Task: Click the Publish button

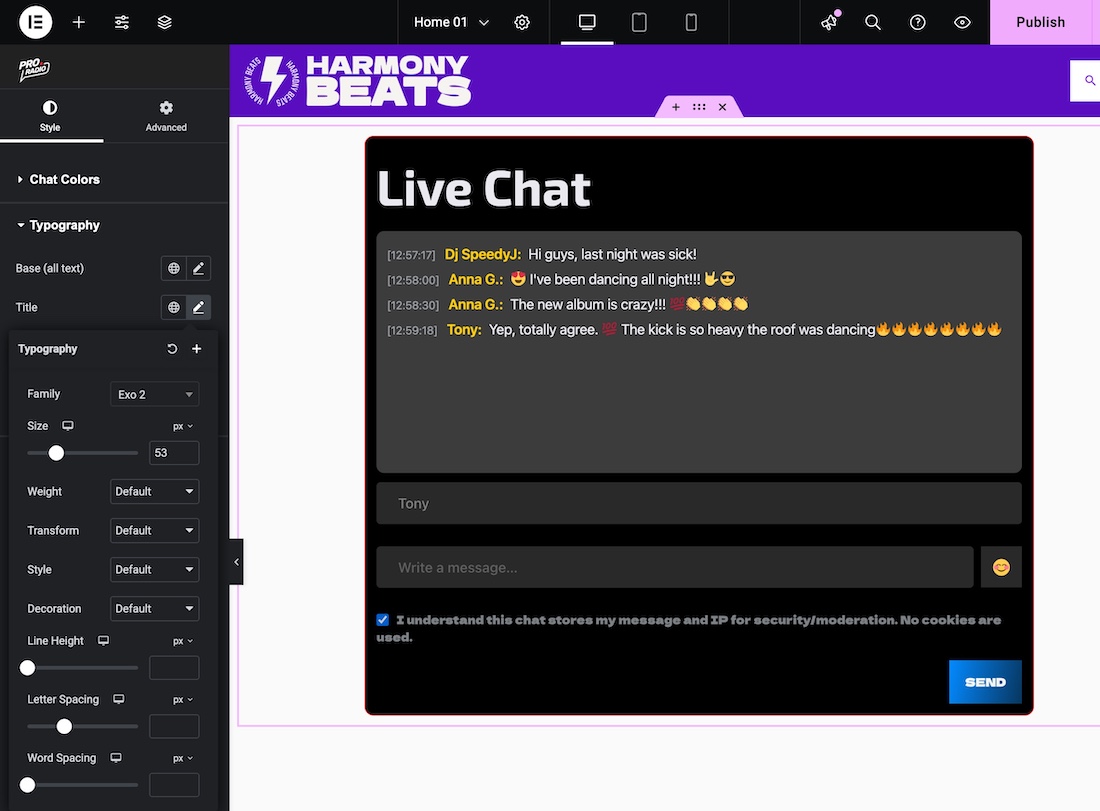Action: pyautogui.click(x=1040, y=22)
